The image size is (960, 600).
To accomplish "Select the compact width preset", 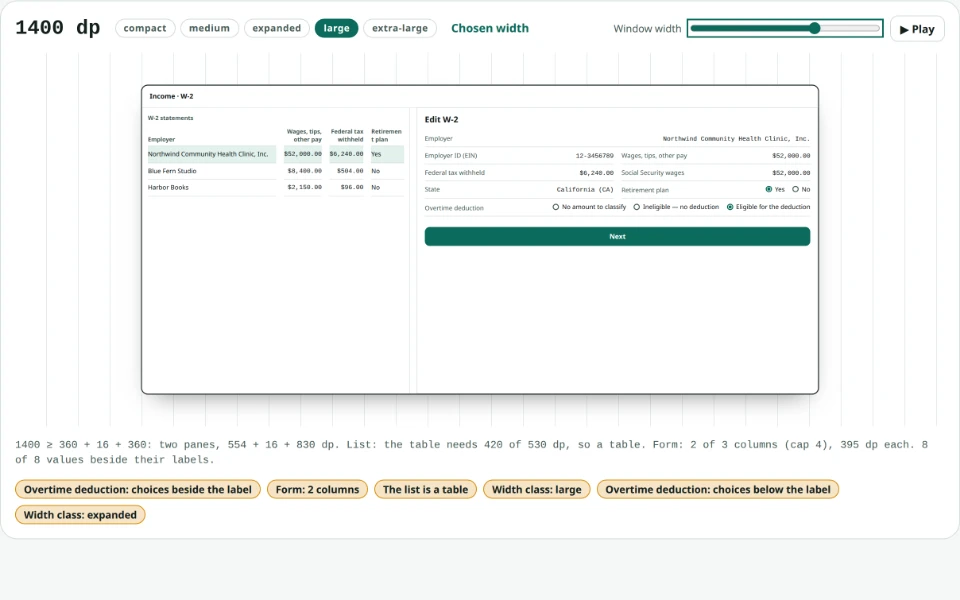I will click(144, 28).
